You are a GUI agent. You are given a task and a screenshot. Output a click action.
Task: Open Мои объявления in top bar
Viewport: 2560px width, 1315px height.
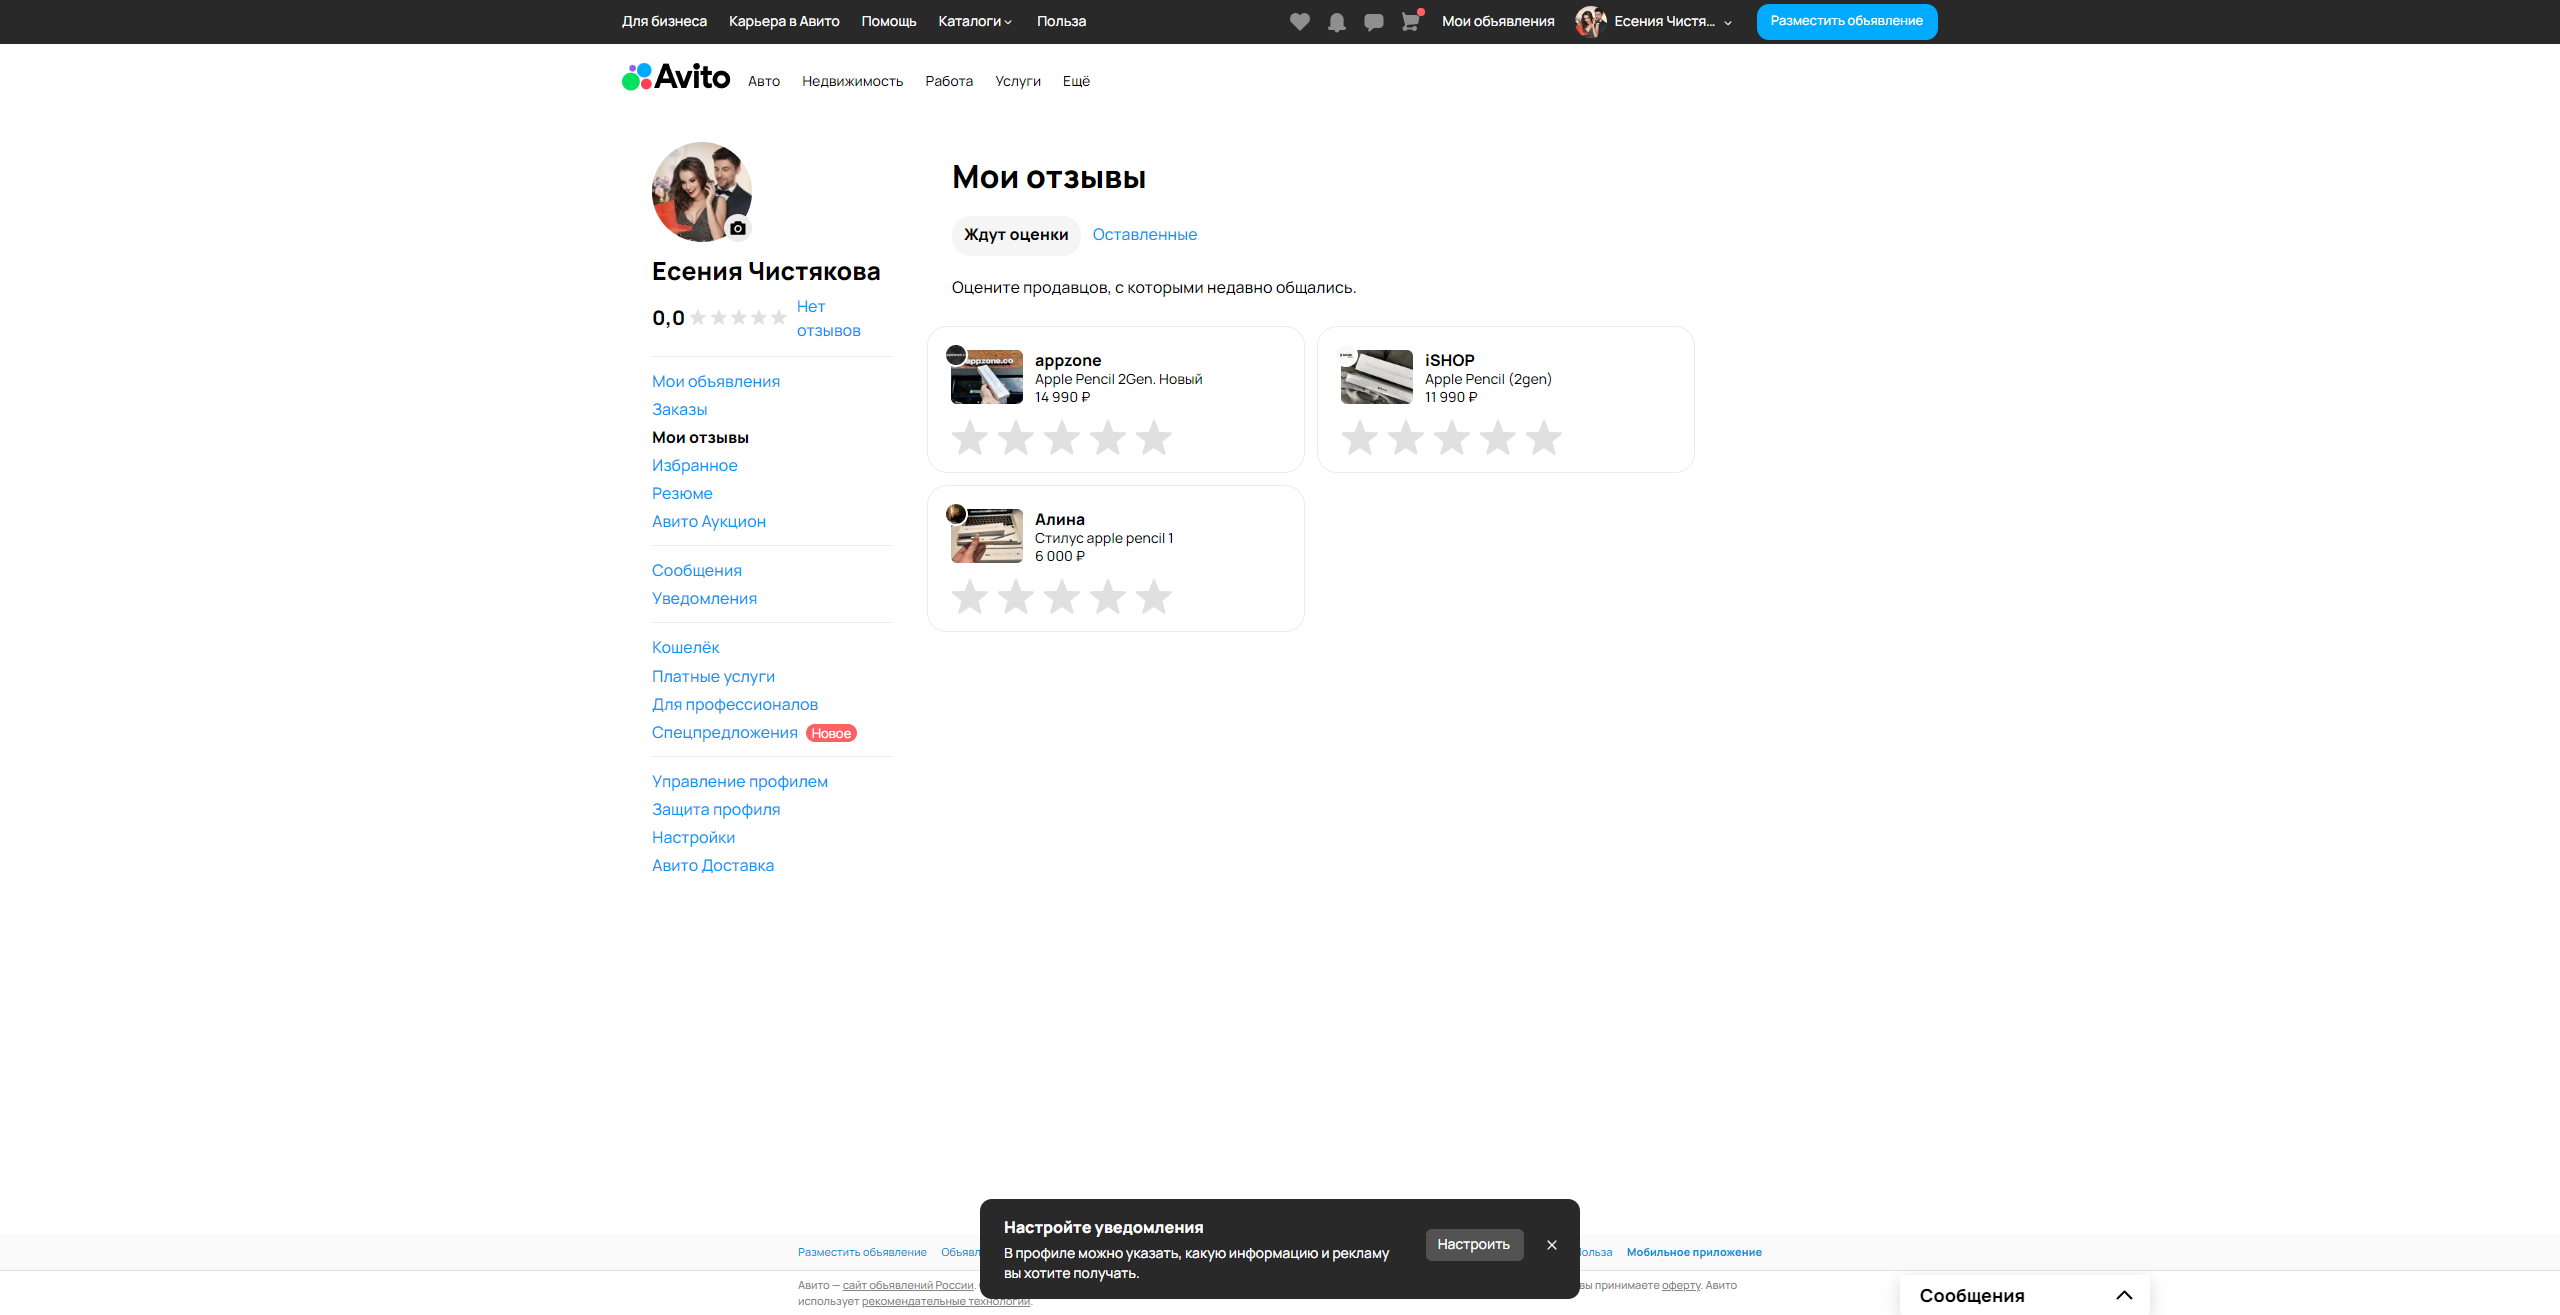point(1498,22)
